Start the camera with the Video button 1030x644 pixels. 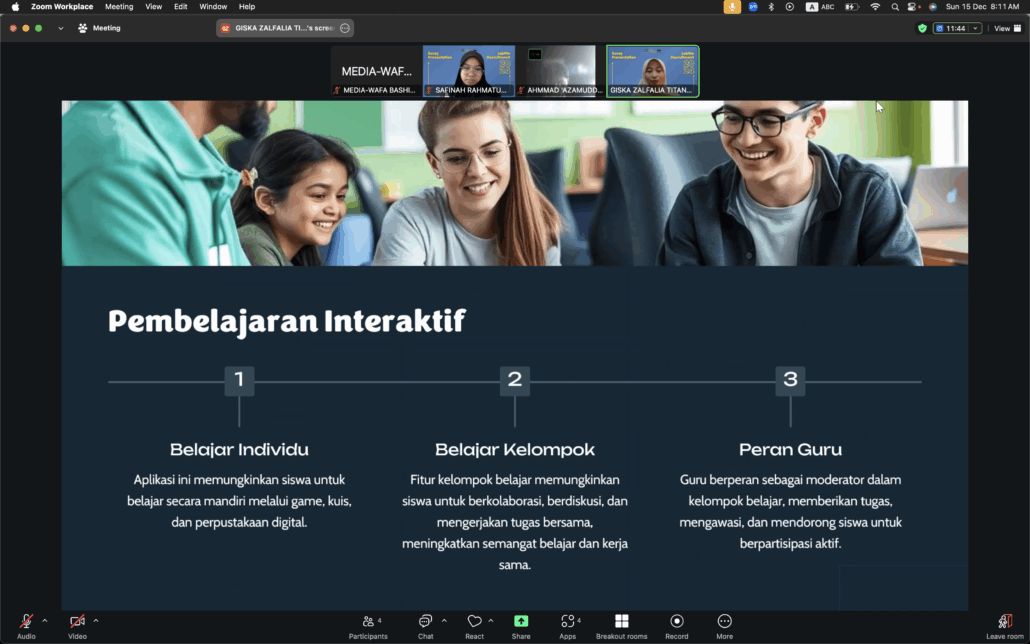(x=78, y=626)
